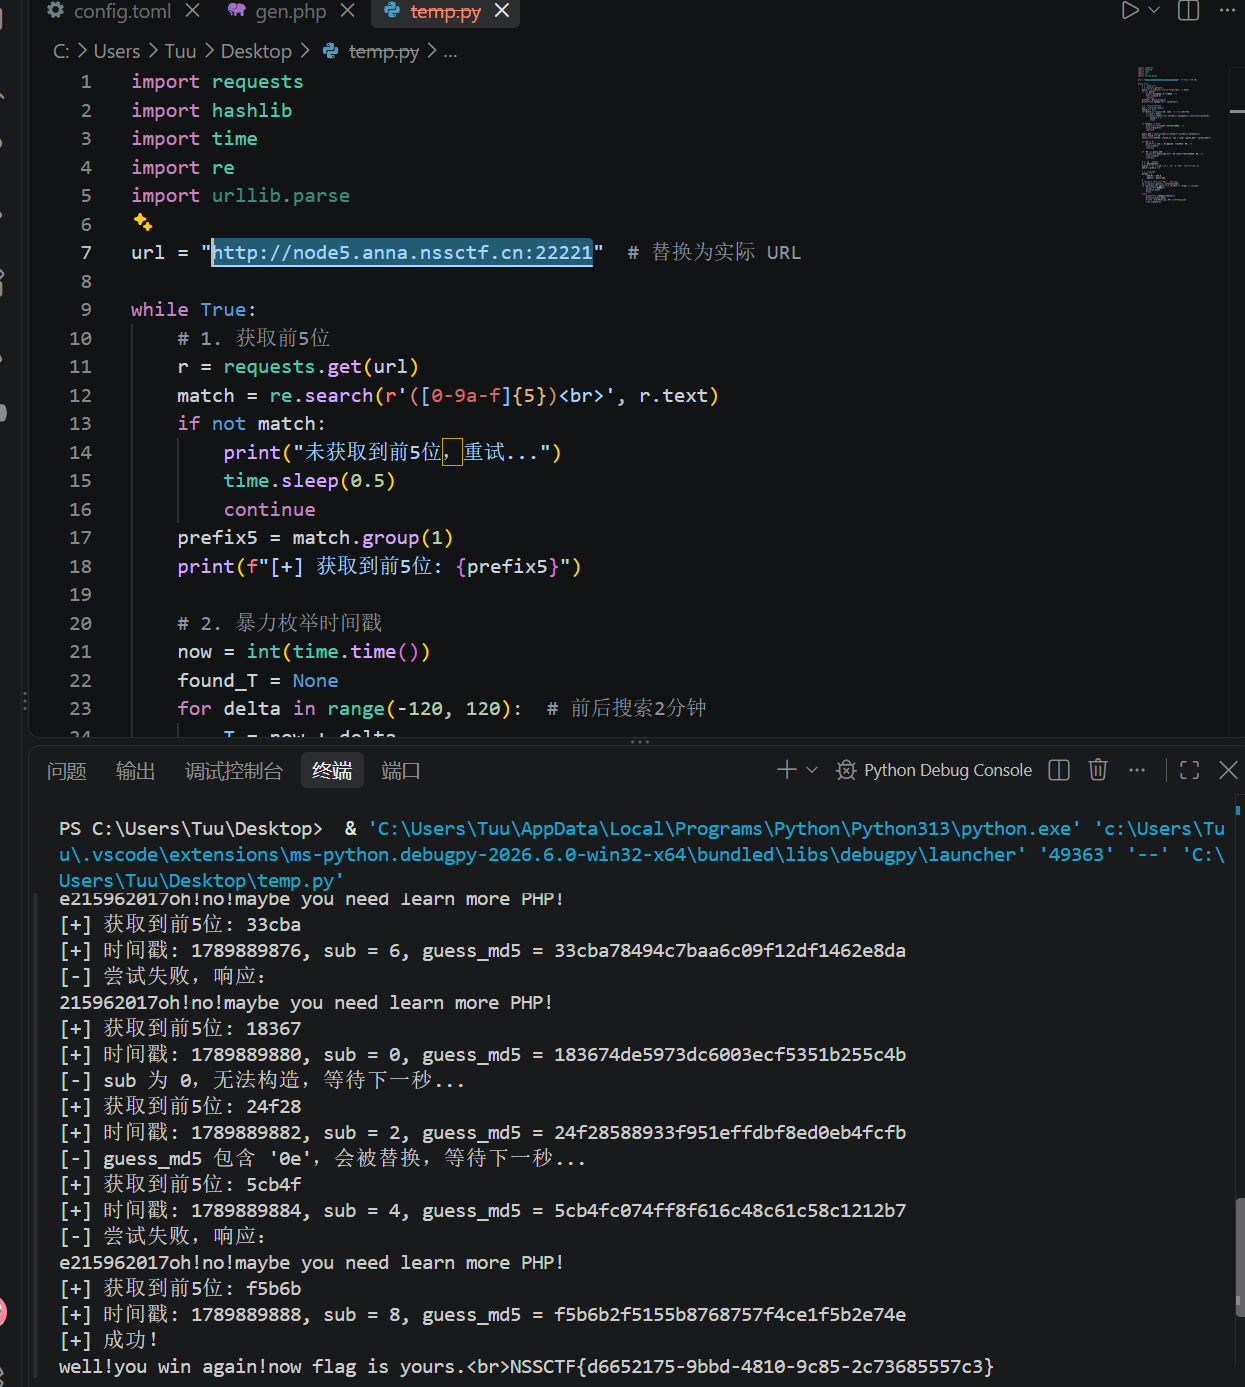Open the 输出 panel tab
This screenshot has height=1387, width=1245.
coord(136,771)
